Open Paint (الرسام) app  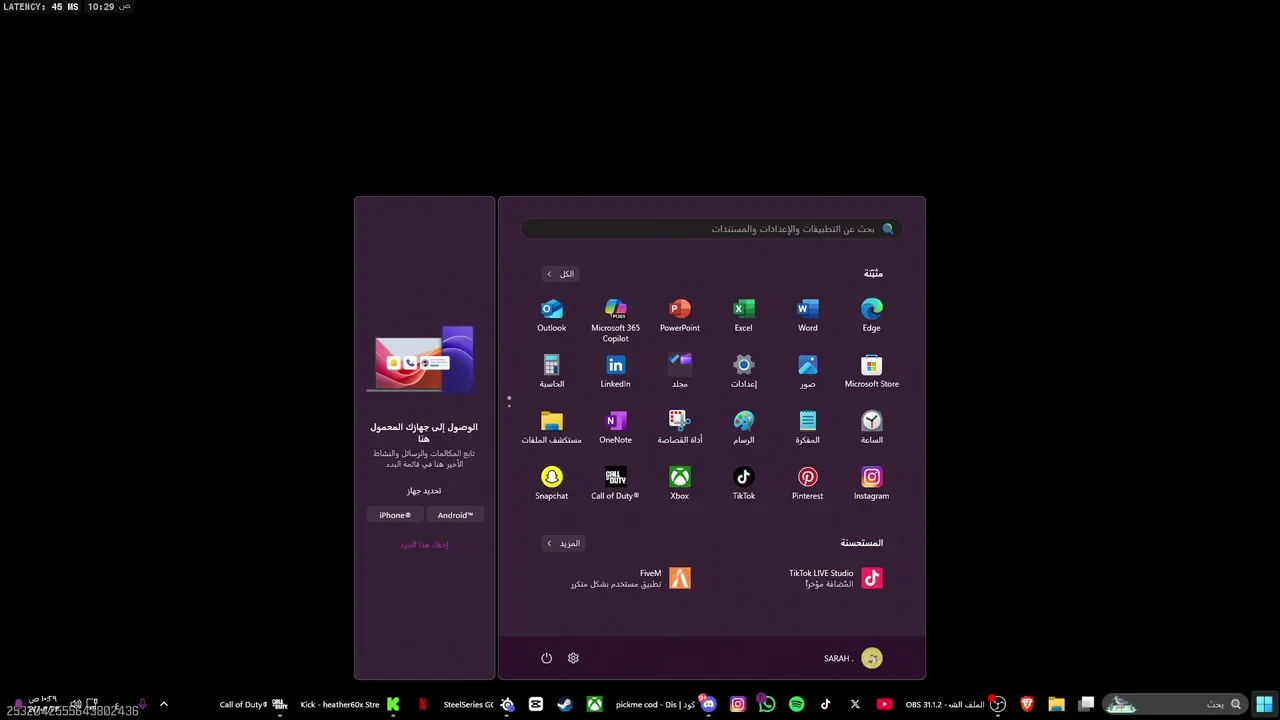point(744,427)
